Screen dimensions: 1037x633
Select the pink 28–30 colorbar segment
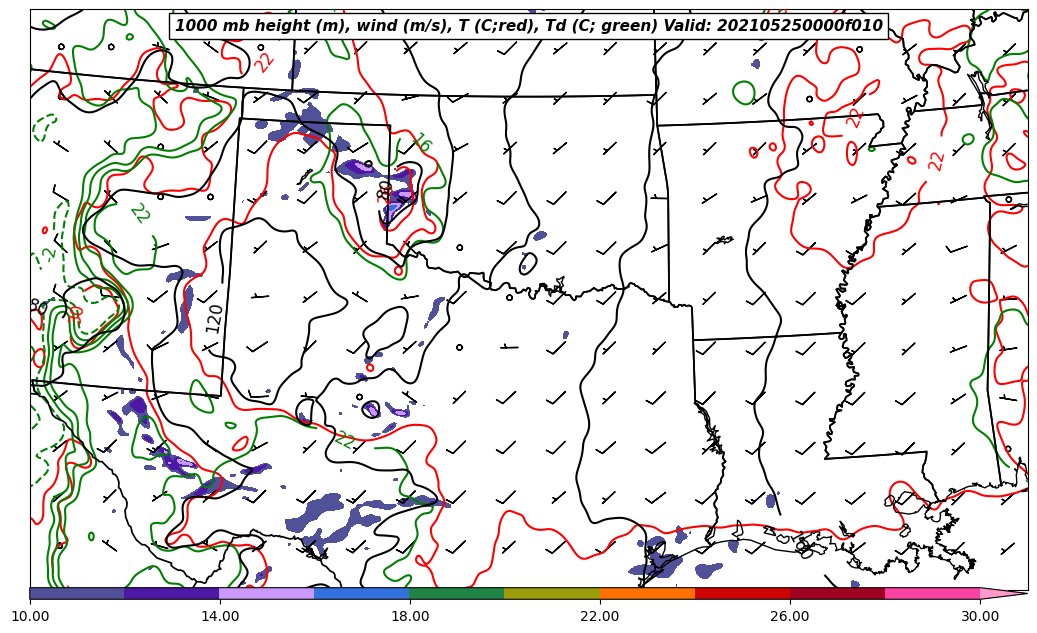click(x=933, y=593)
